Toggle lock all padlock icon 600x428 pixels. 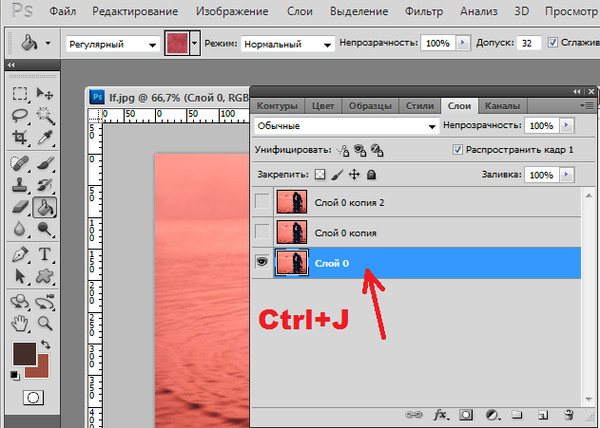point(371,175)
